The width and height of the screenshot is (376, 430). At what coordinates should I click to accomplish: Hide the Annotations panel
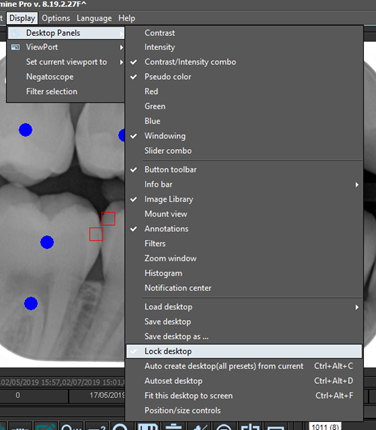244,229
